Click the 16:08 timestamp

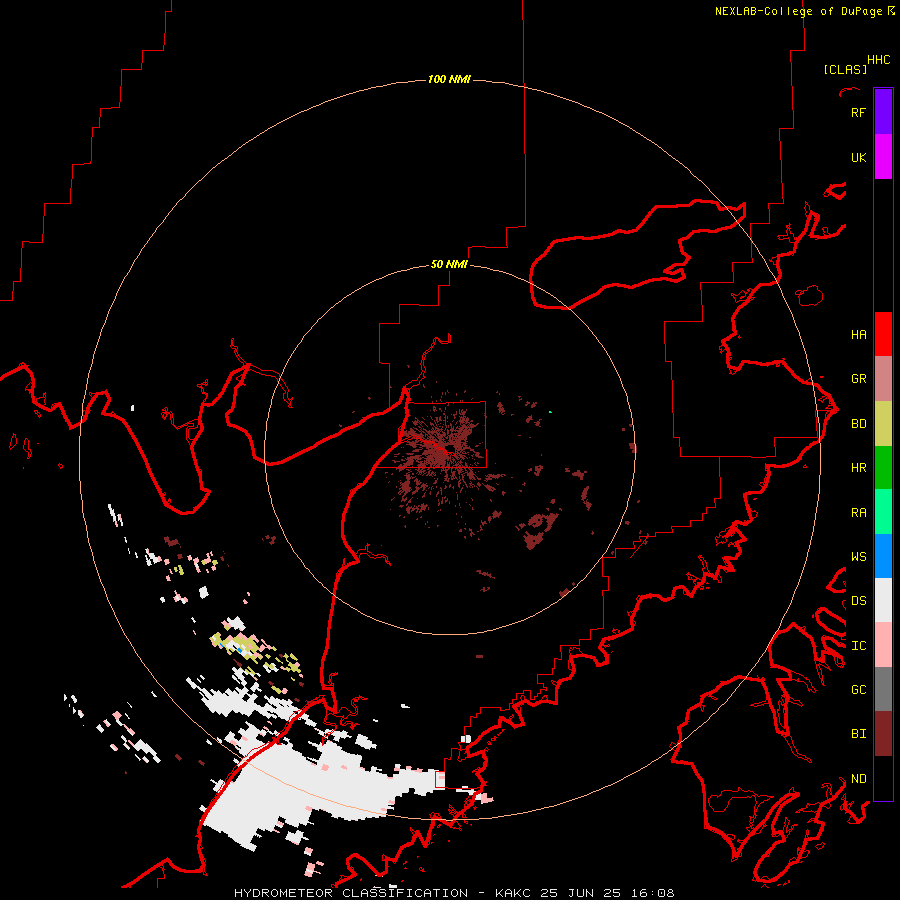(654, 893)
